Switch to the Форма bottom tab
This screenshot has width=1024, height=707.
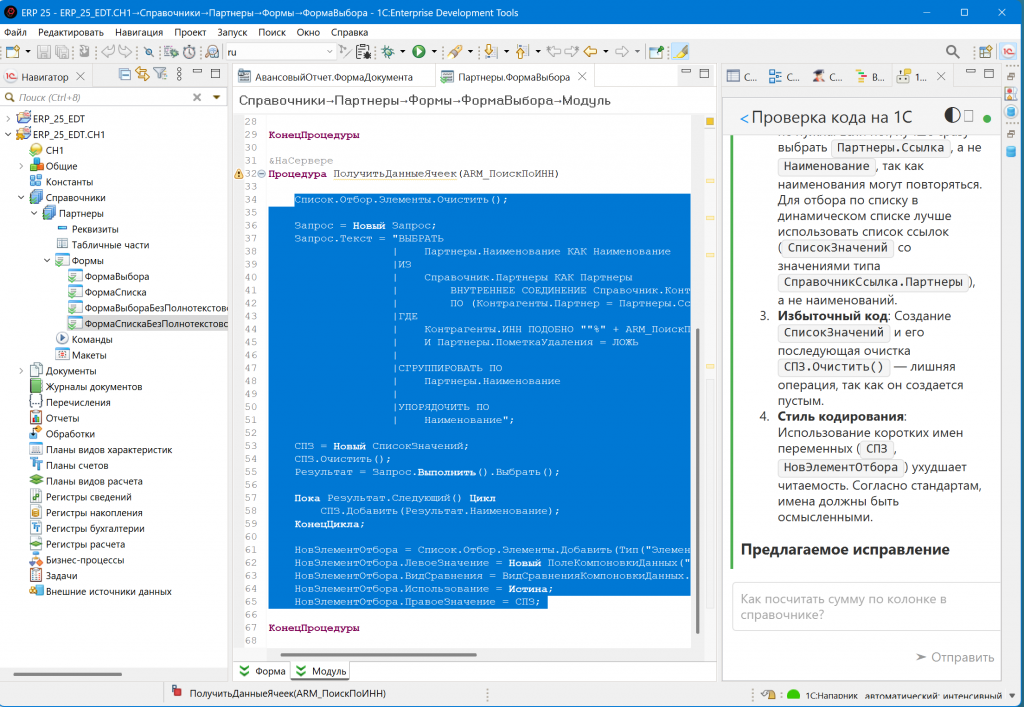(263, 671)
